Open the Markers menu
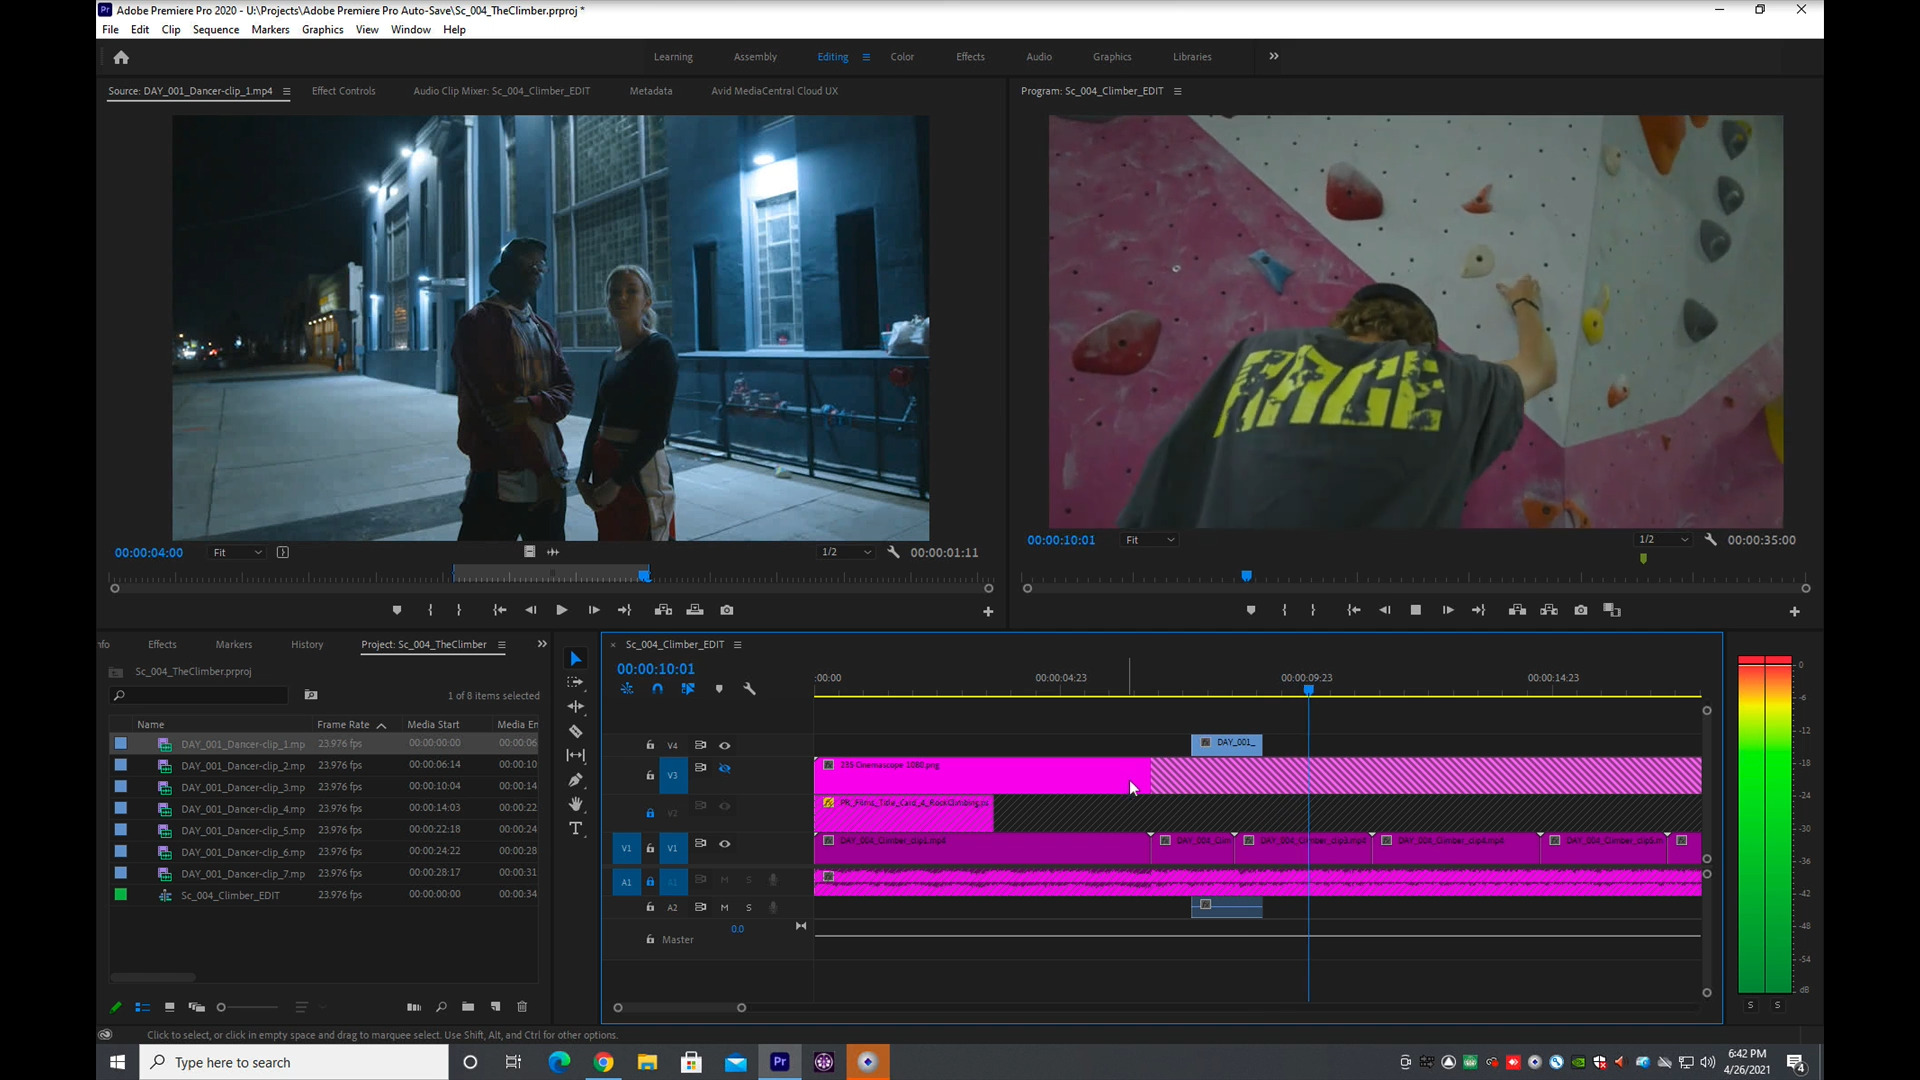1920x1080 pixels. [x=270, y=29]
